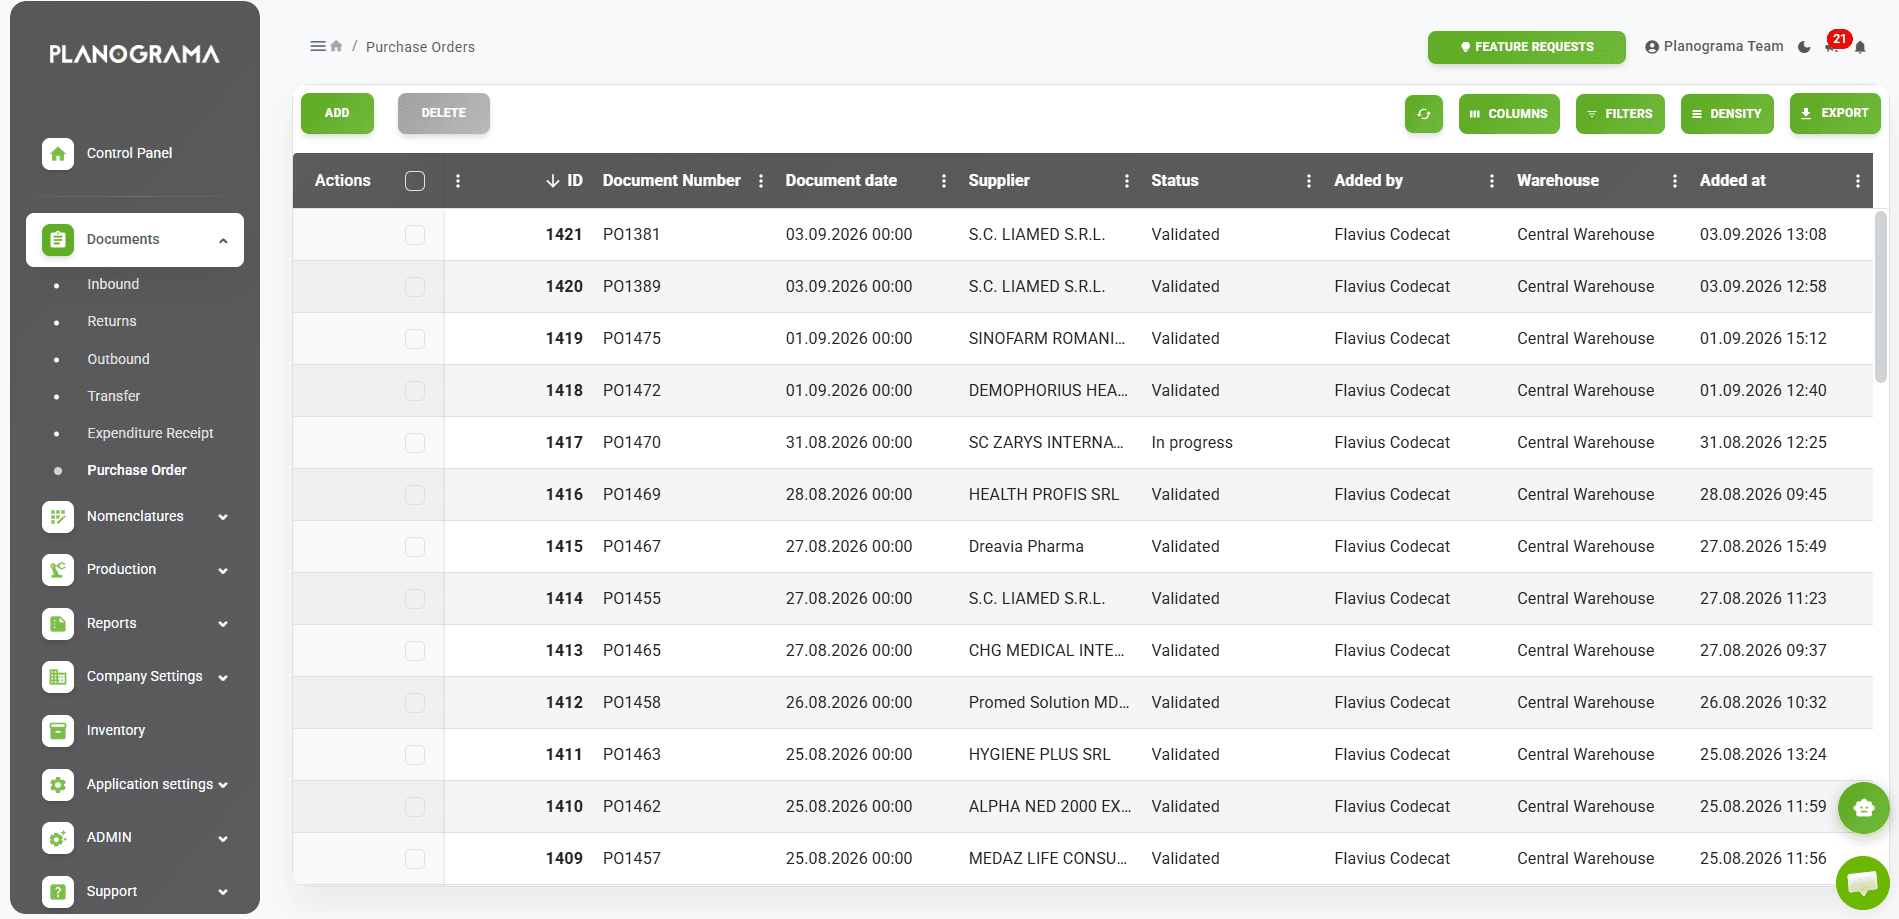Click the Nomenclatures sidebar icon

pos(58,516)
